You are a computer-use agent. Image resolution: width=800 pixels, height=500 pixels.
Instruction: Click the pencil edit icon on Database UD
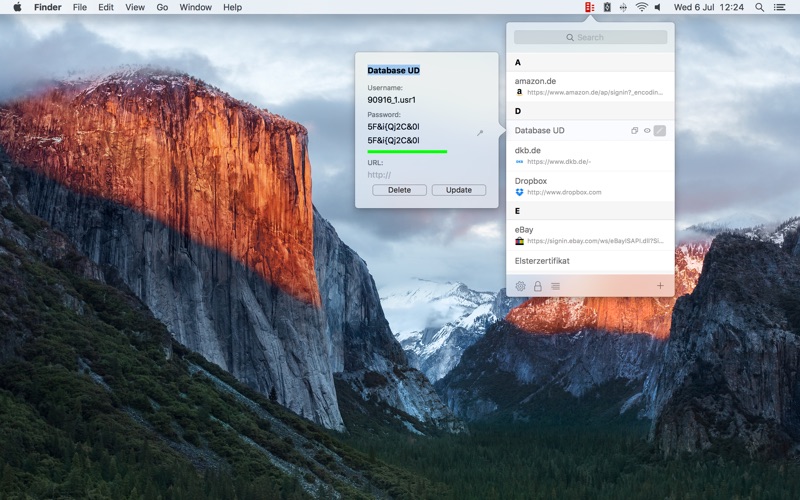pos(660,131)
